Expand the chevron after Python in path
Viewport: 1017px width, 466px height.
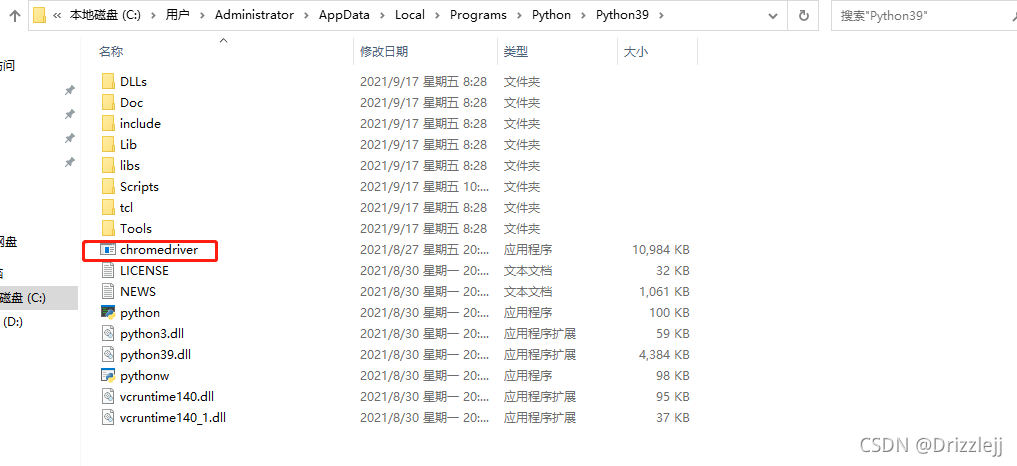point(583,15)
